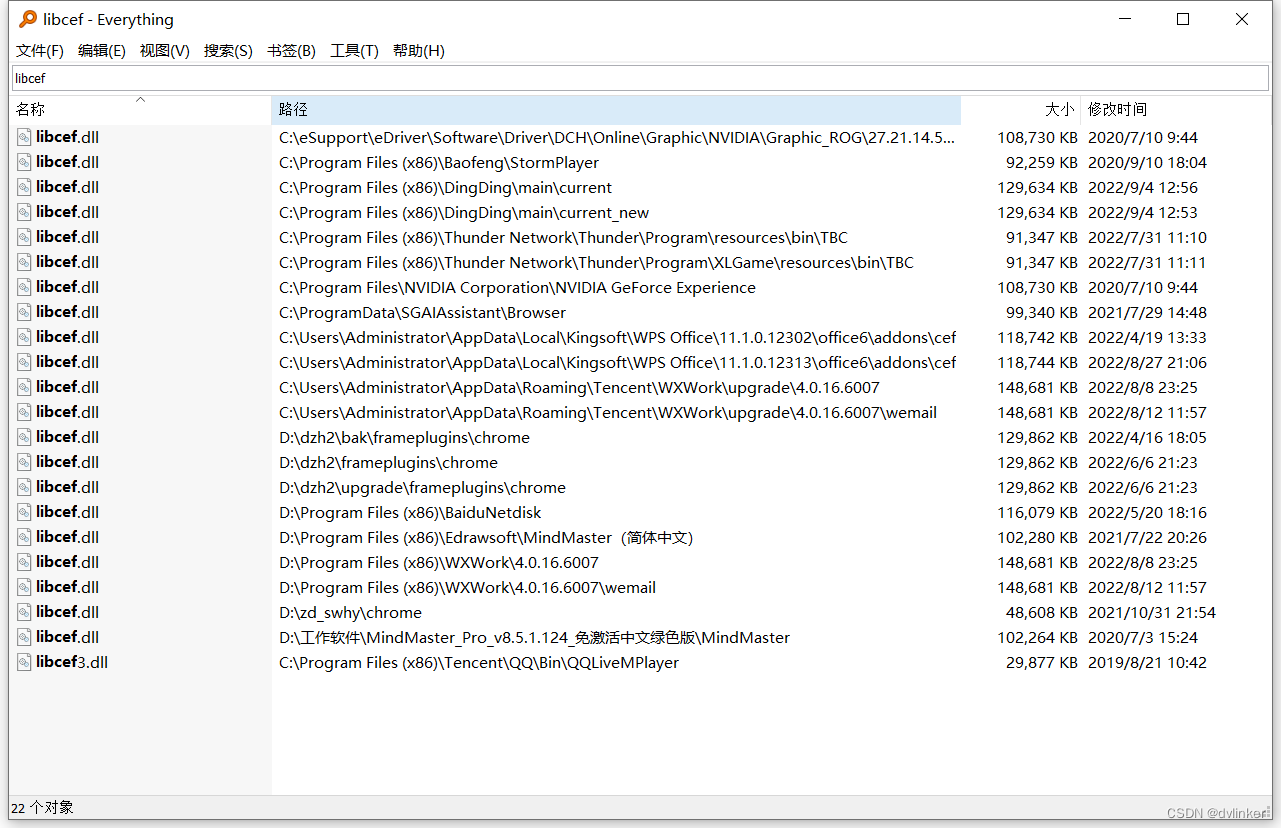This screenshot has width=1281, height=828.
Task: Click path D:\Program Files (x86)\WXWork\4.0.16.6007\wemail
Action: point(467,587)
